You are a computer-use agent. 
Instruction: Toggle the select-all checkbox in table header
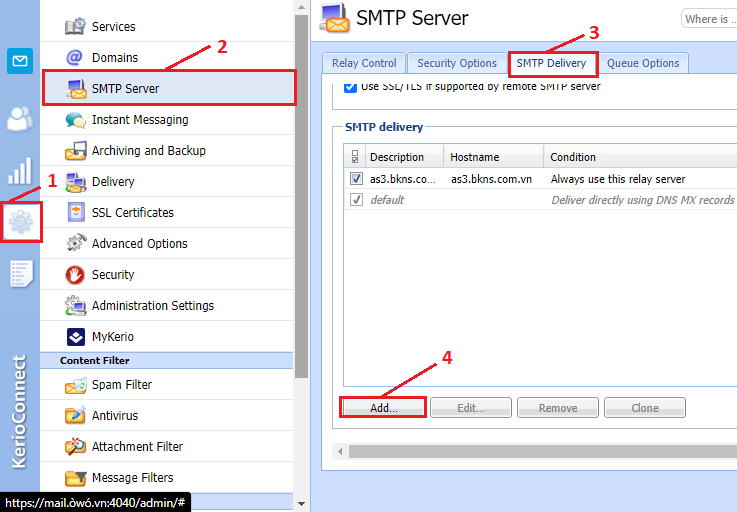tap(356, 157)
